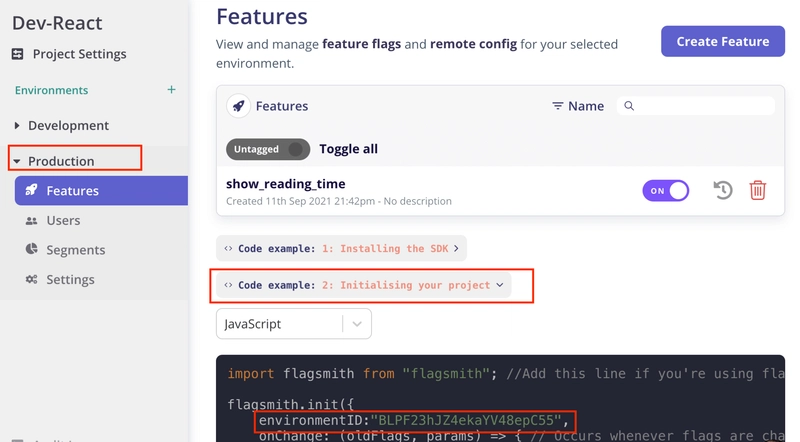Open the JavaScript language dropdown
This screenshot has height=442, width=800.
coord(294,324)
